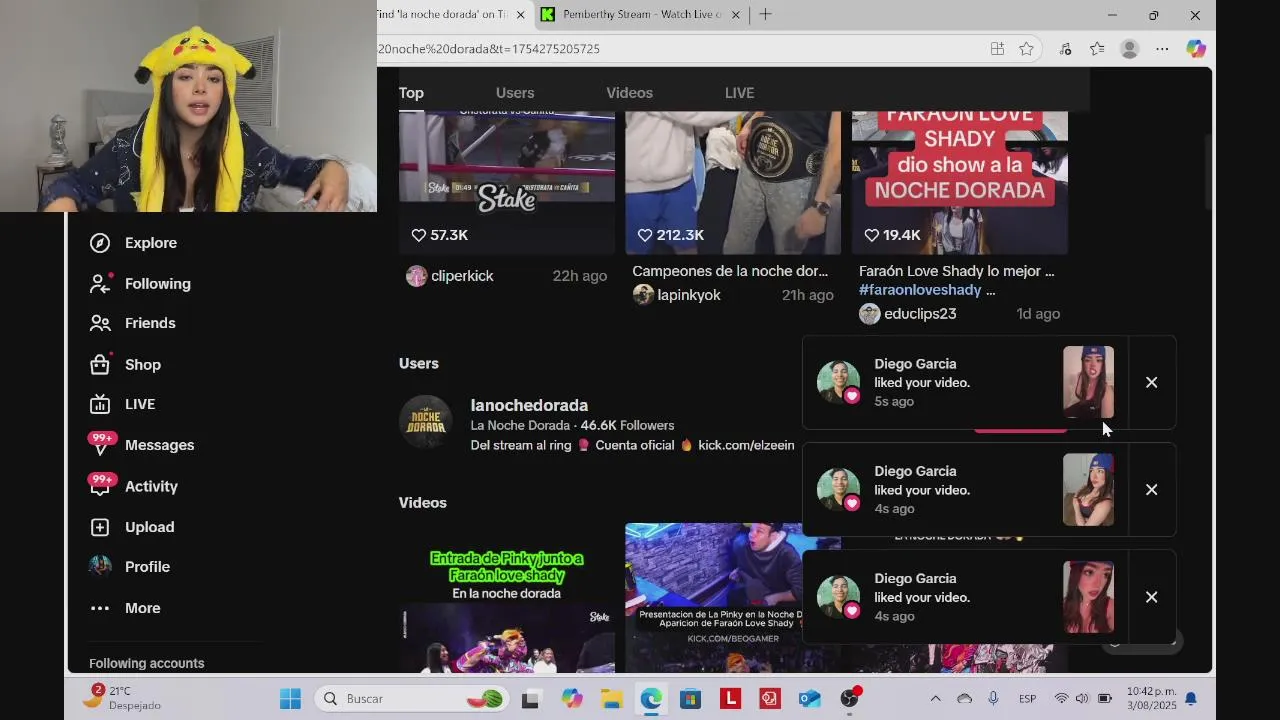Open the split screen icon in address bar

click(x=997, y=48)
